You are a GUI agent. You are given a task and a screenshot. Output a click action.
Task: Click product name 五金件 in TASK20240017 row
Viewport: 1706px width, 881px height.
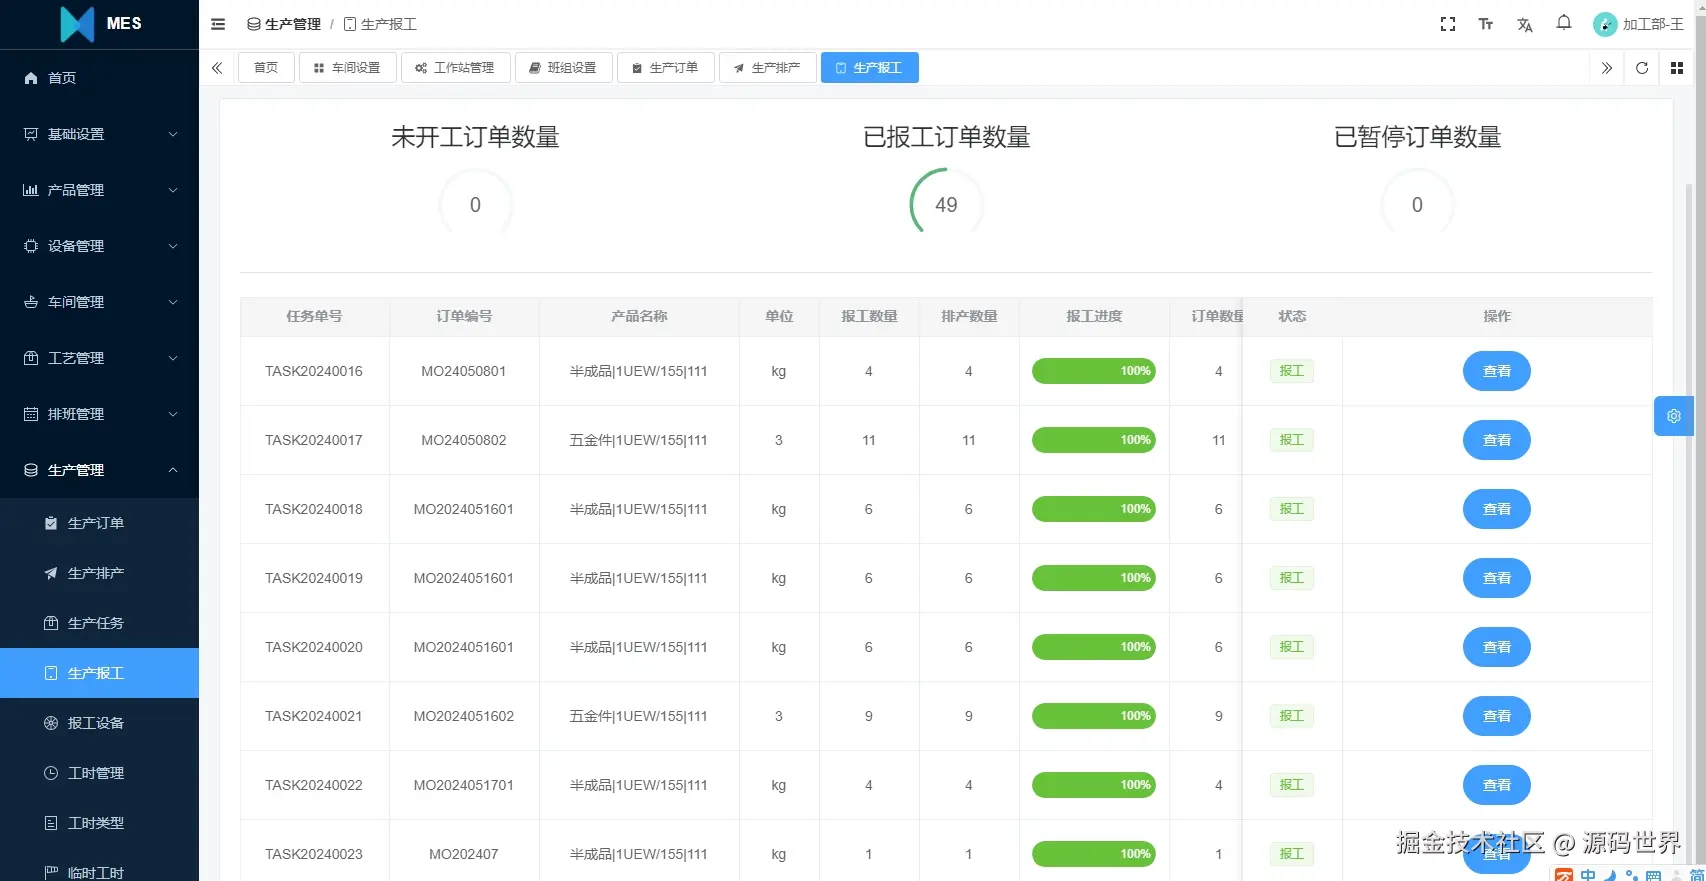pos(638,440)
